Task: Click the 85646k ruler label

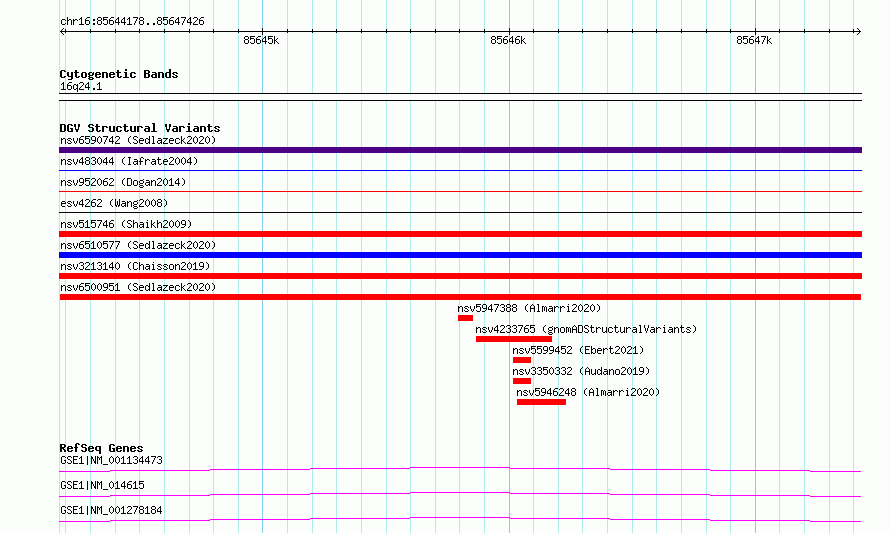Action: coord(508,40)
